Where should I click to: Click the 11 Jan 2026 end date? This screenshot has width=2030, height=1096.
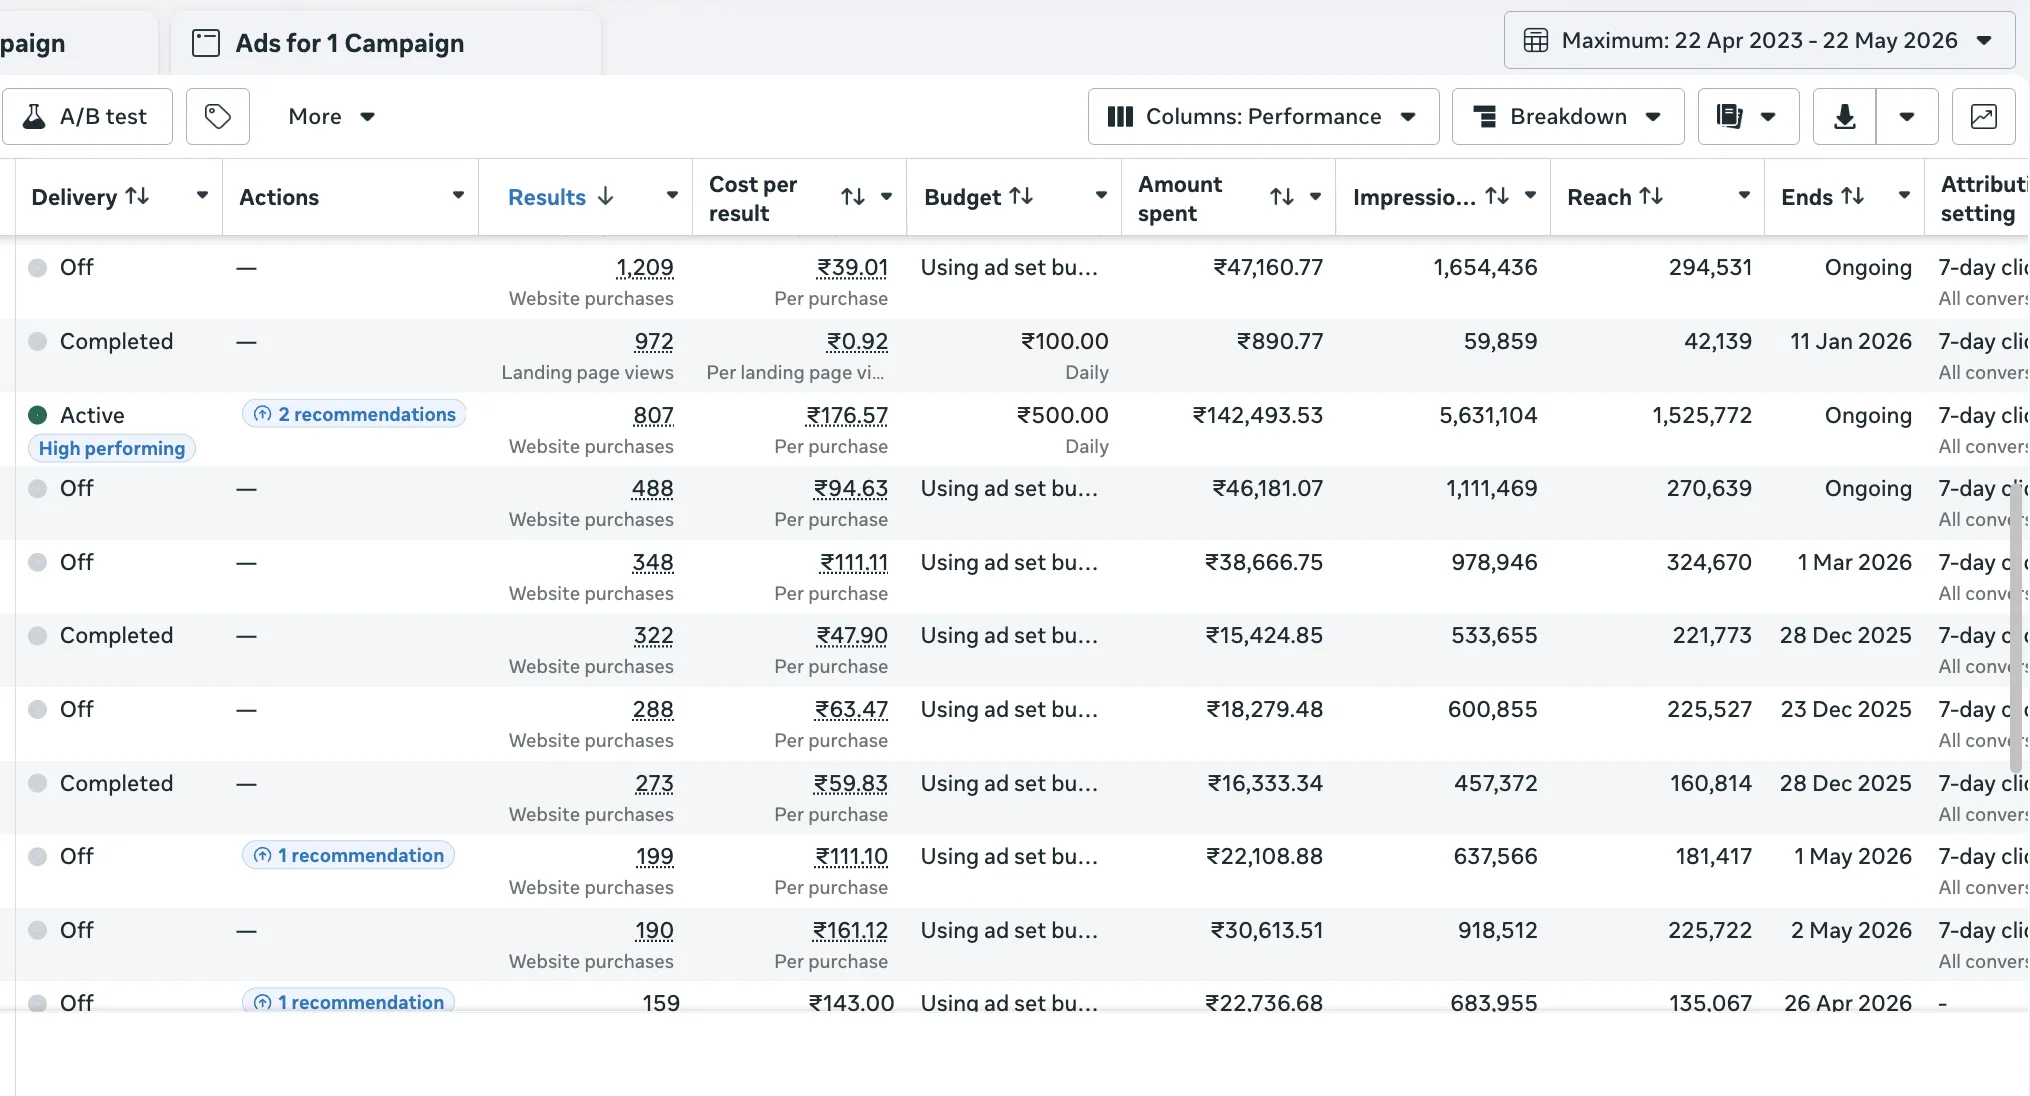tap(1851, 341)
